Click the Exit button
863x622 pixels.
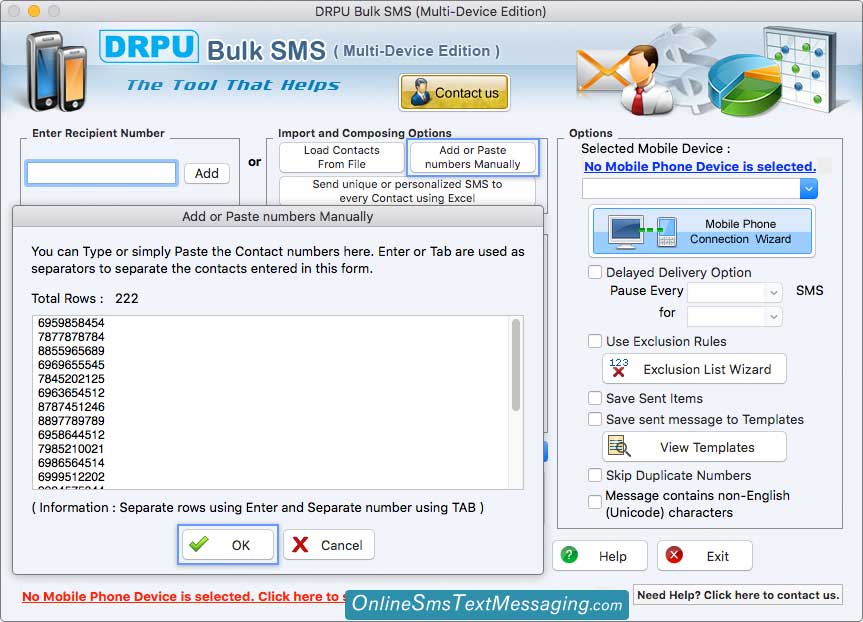[x=705, y=556]
